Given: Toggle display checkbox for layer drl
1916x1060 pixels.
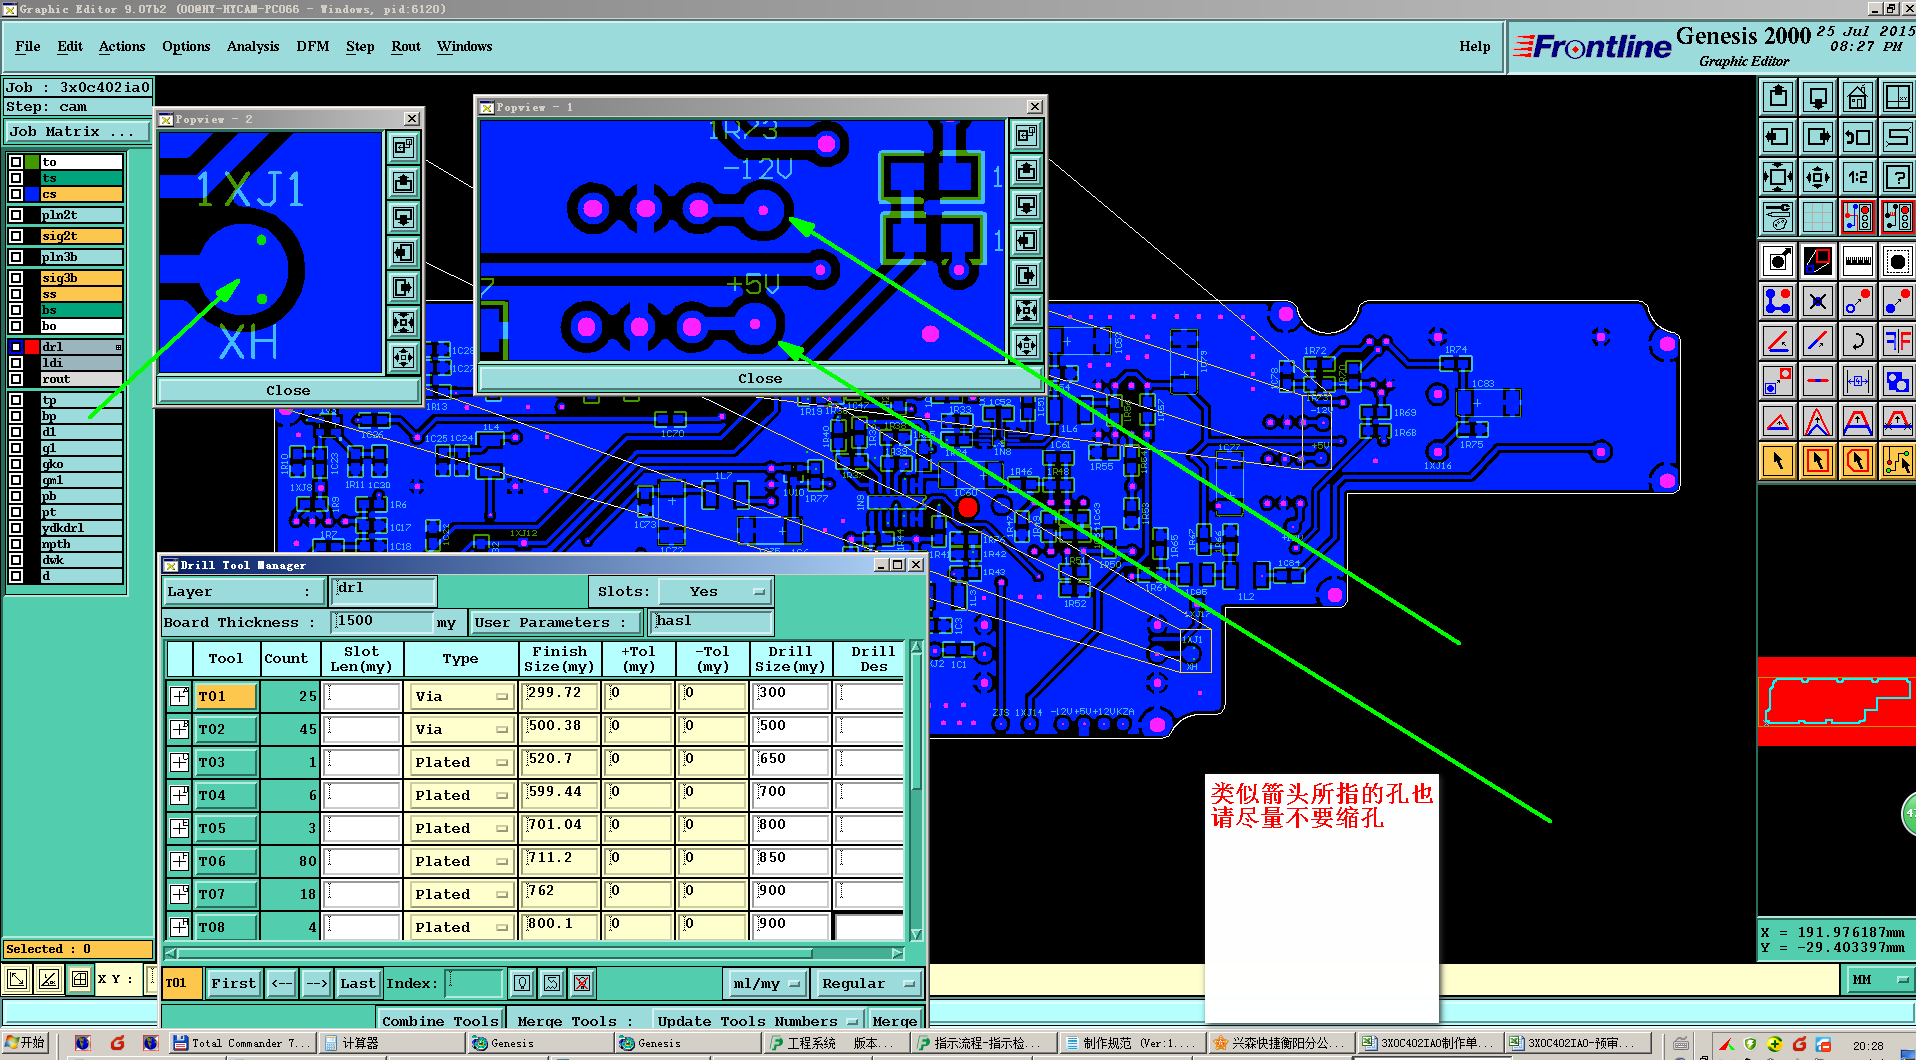Looking at the screenshot, I should [16, 347].
